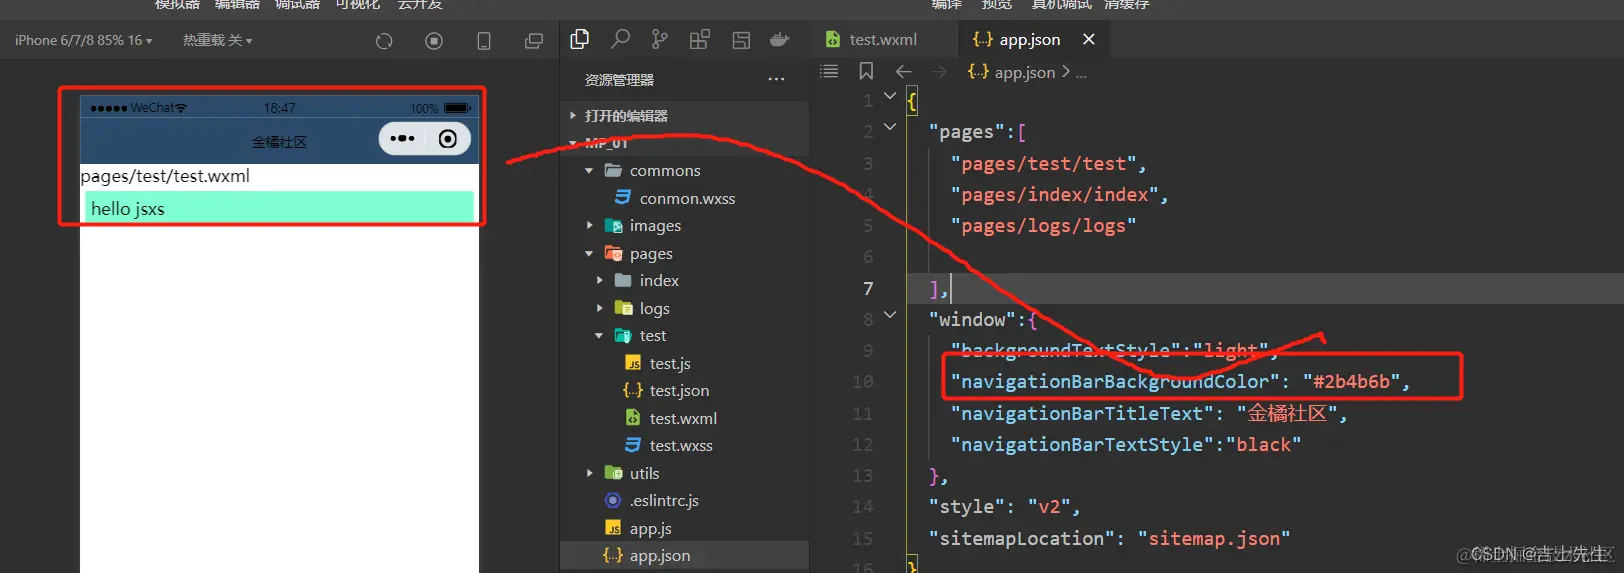1624x573 pixels.
Task: Click the bookmark icon in editor bar
Action: 866,71
